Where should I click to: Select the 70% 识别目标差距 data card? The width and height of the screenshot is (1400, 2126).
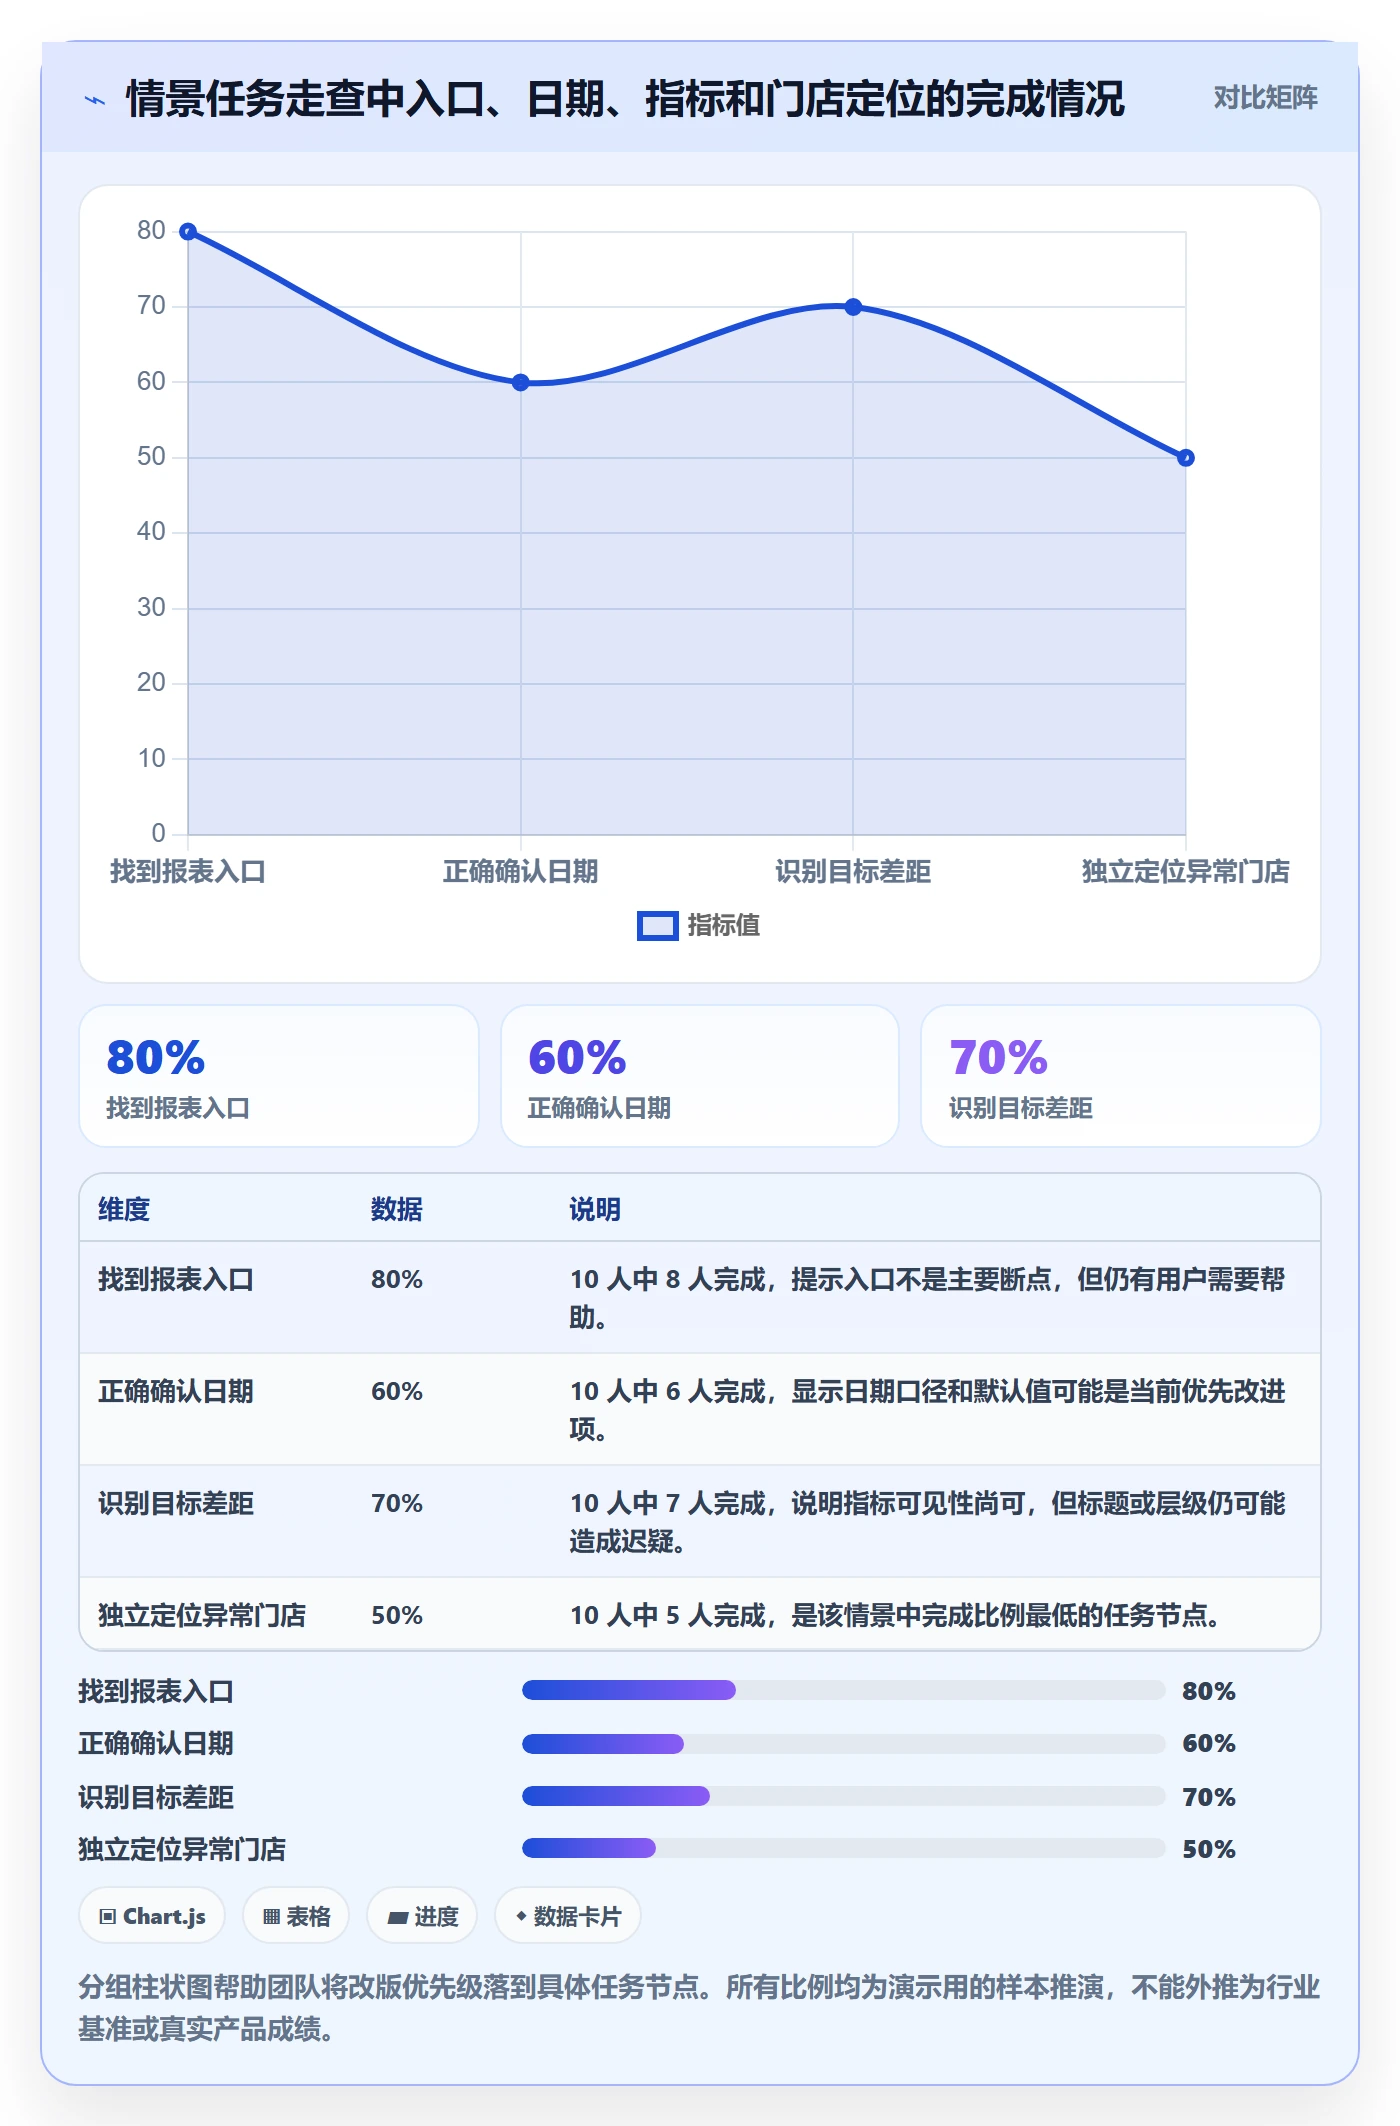point(1121,1076)
